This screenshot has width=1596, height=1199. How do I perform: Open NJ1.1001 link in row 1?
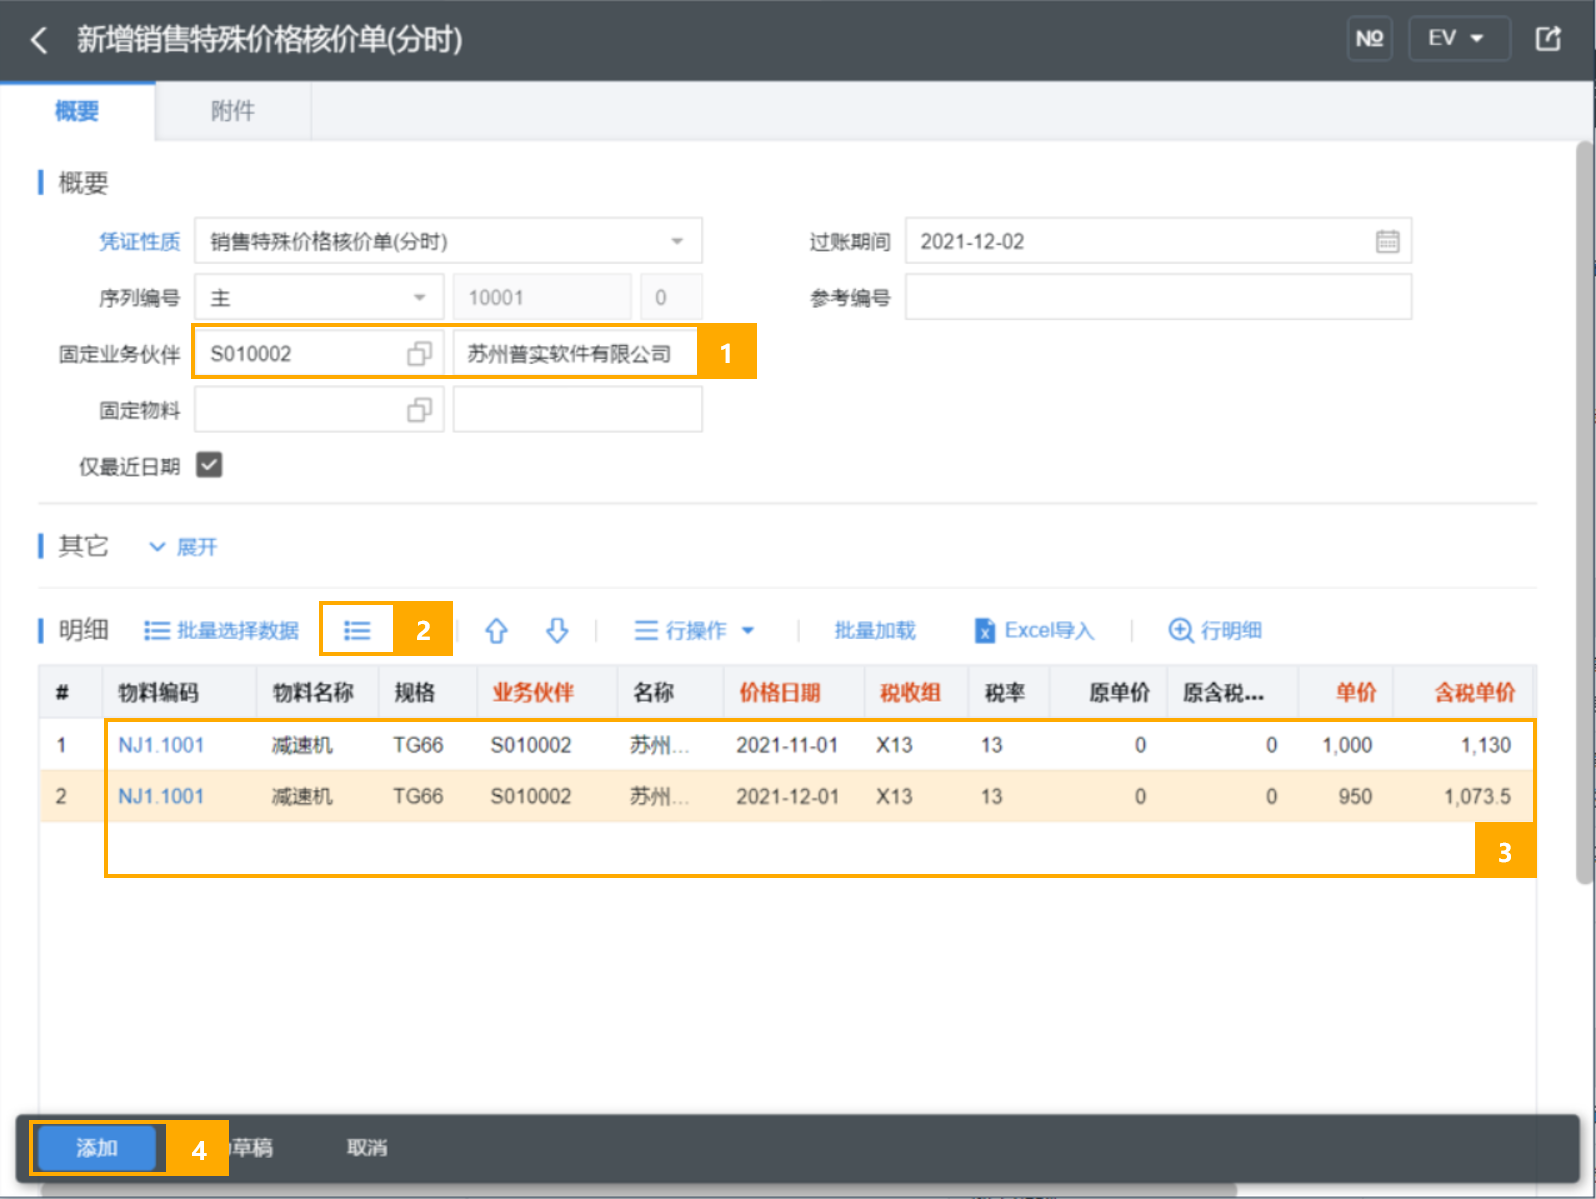161,745
